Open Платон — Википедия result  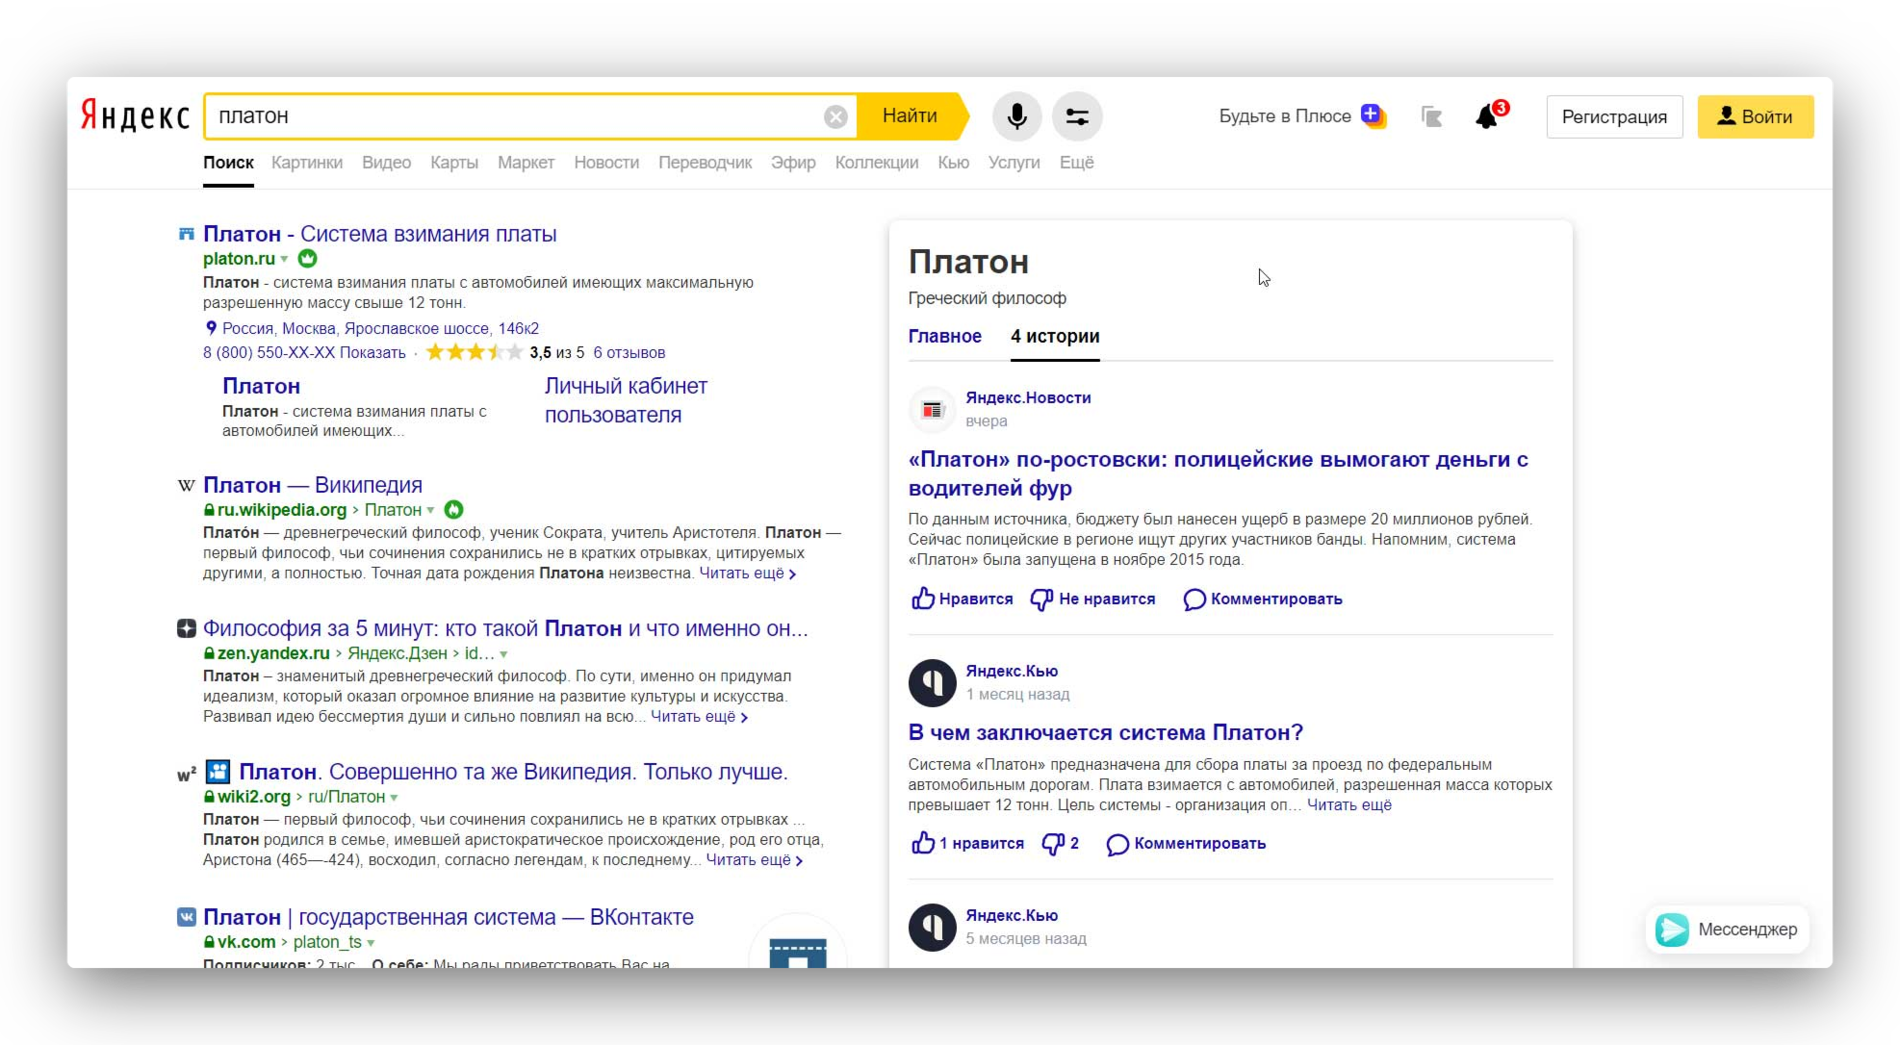point(313,485)
